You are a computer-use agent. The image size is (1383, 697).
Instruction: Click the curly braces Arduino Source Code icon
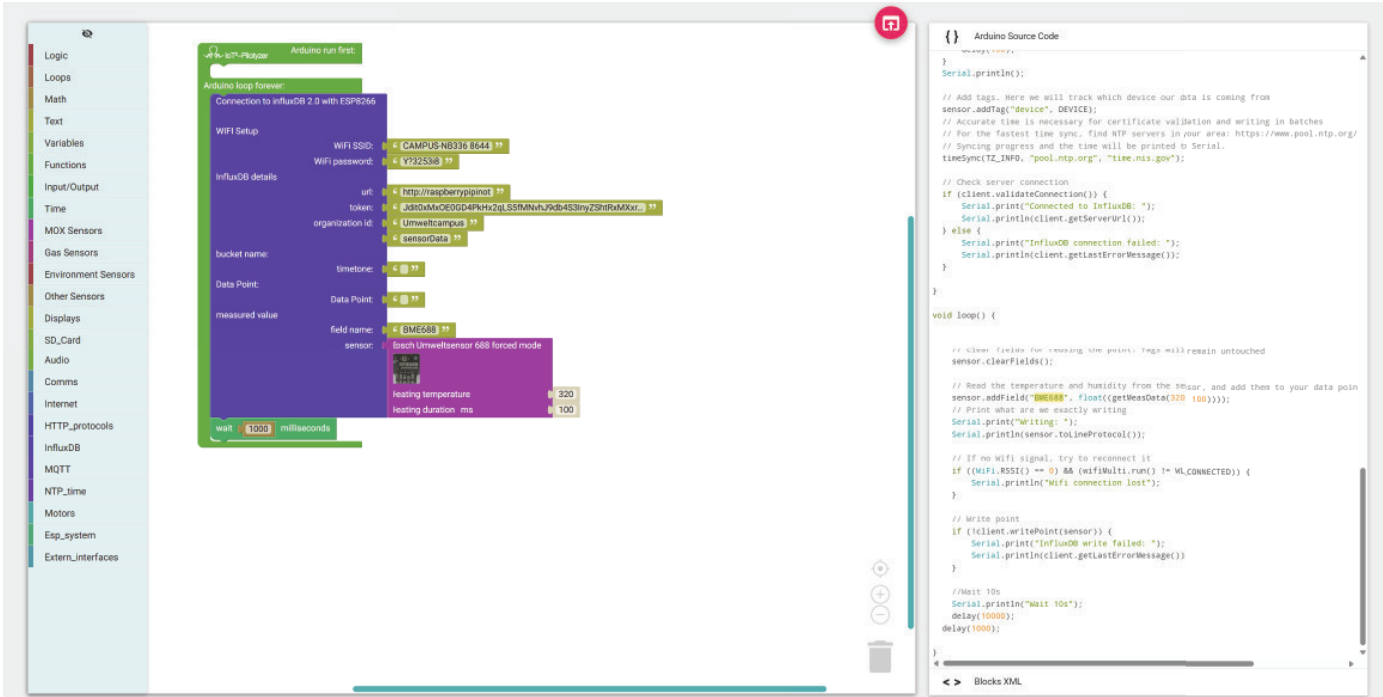pyautogui.click(x=951, y=36)
